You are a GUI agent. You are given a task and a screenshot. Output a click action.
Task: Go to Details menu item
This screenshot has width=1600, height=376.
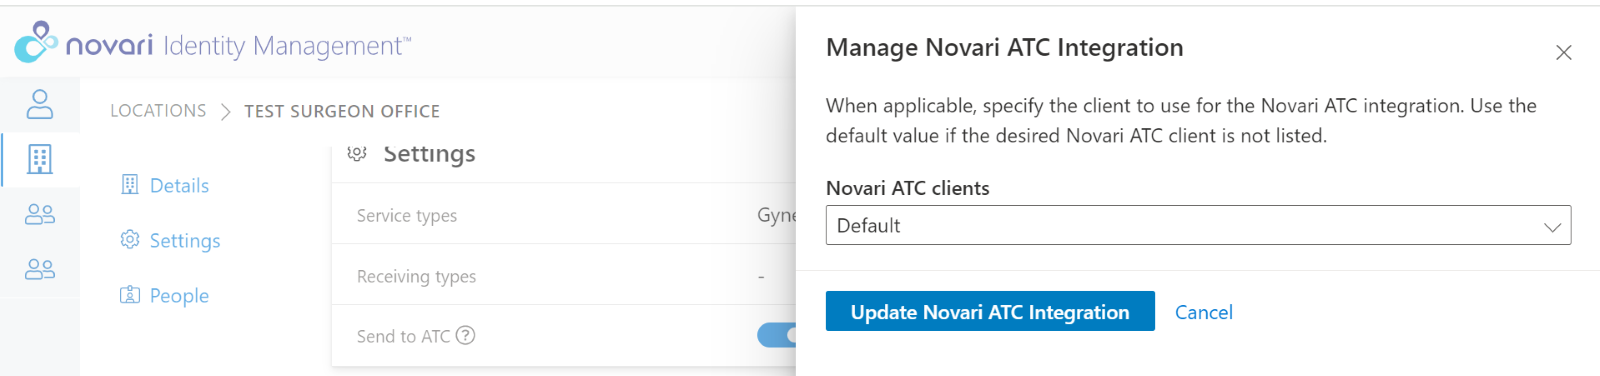coord(179,185)
